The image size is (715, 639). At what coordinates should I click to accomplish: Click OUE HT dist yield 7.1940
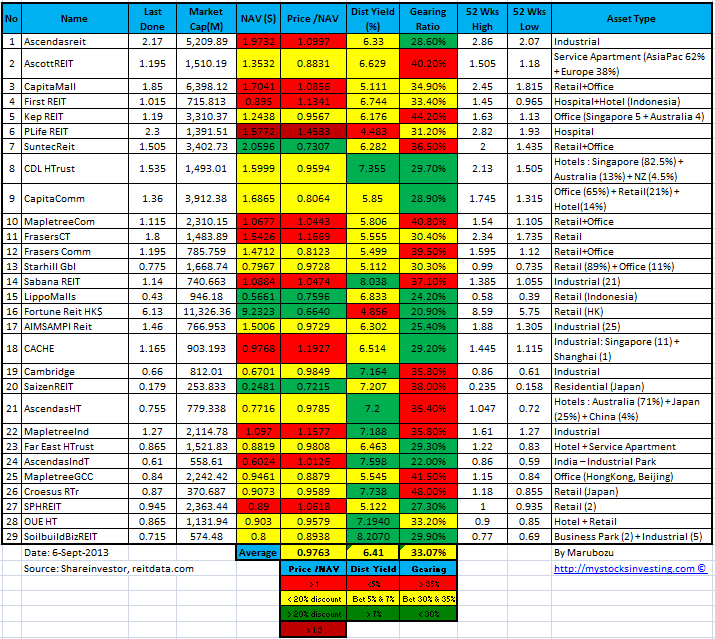(373, 522)
